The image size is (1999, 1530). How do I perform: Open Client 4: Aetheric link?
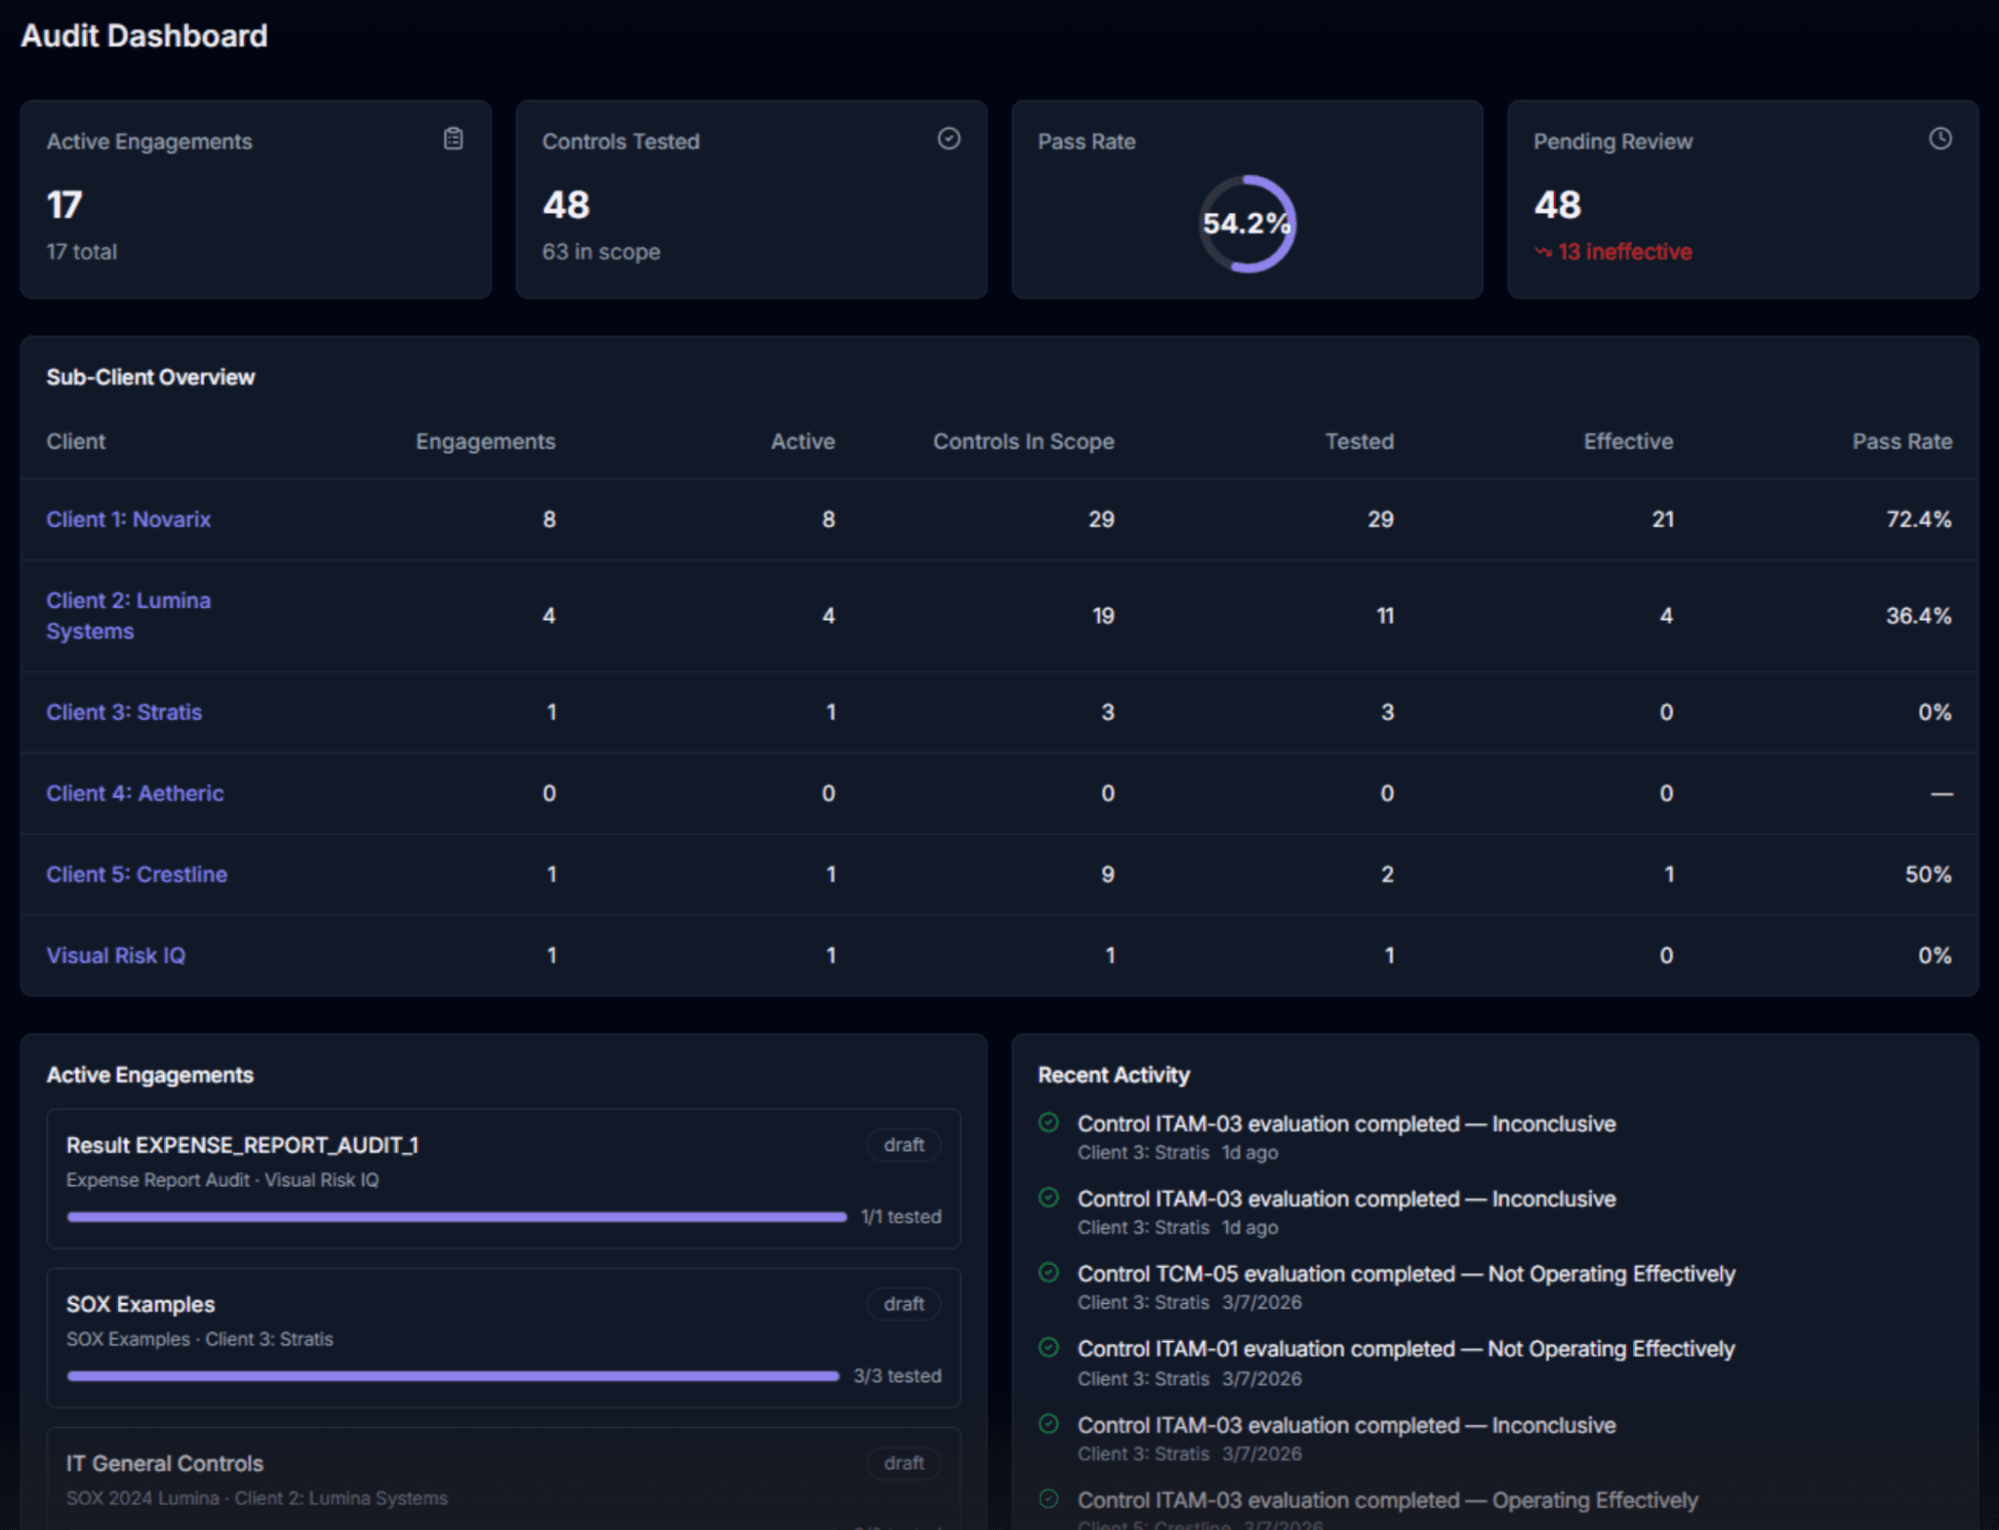click(x=135, y=793)
